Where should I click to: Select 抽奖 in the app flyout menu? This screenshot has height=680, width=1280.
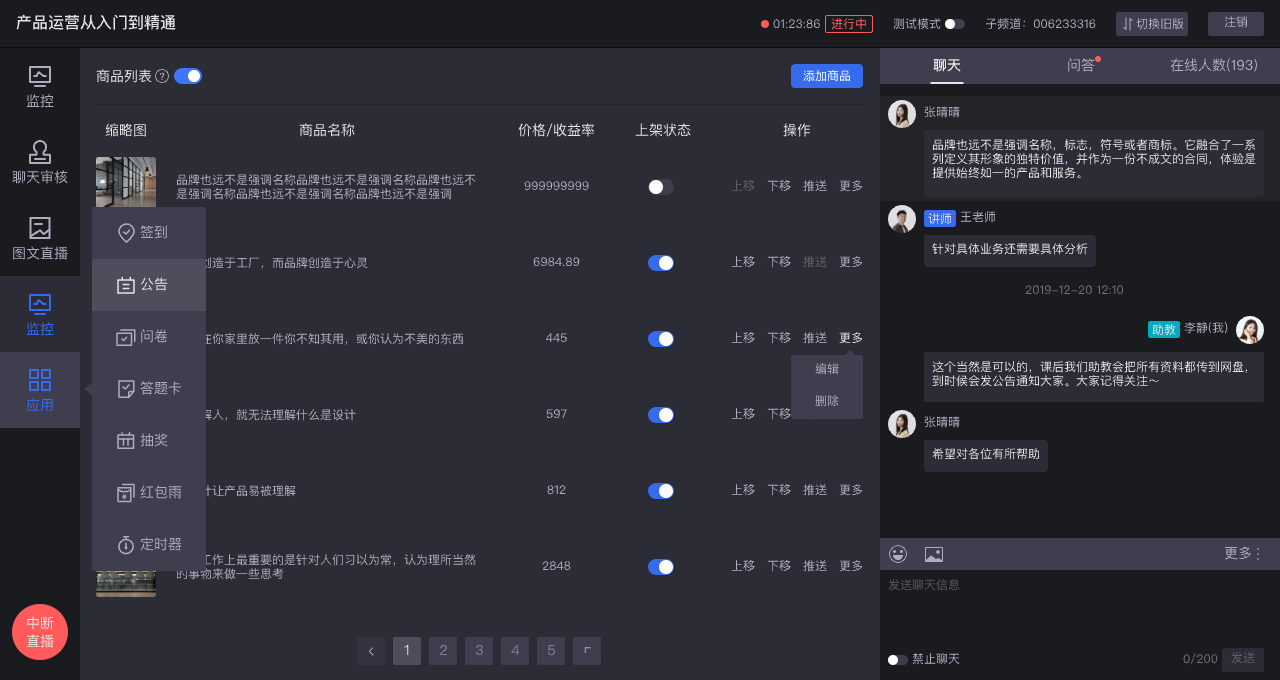point(149,441)
